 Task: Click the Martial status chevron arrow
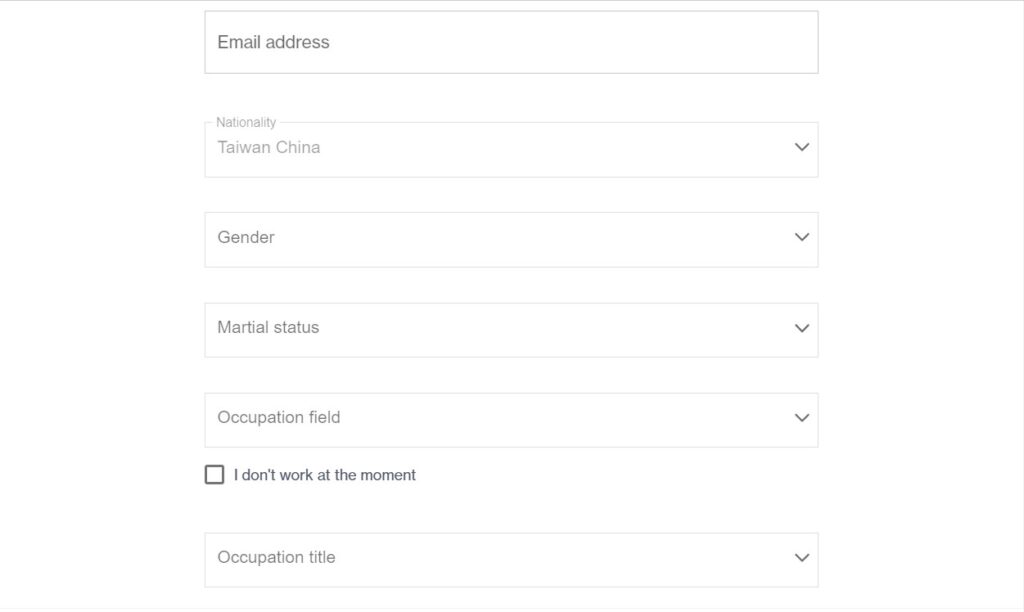(x=801, y=328)
